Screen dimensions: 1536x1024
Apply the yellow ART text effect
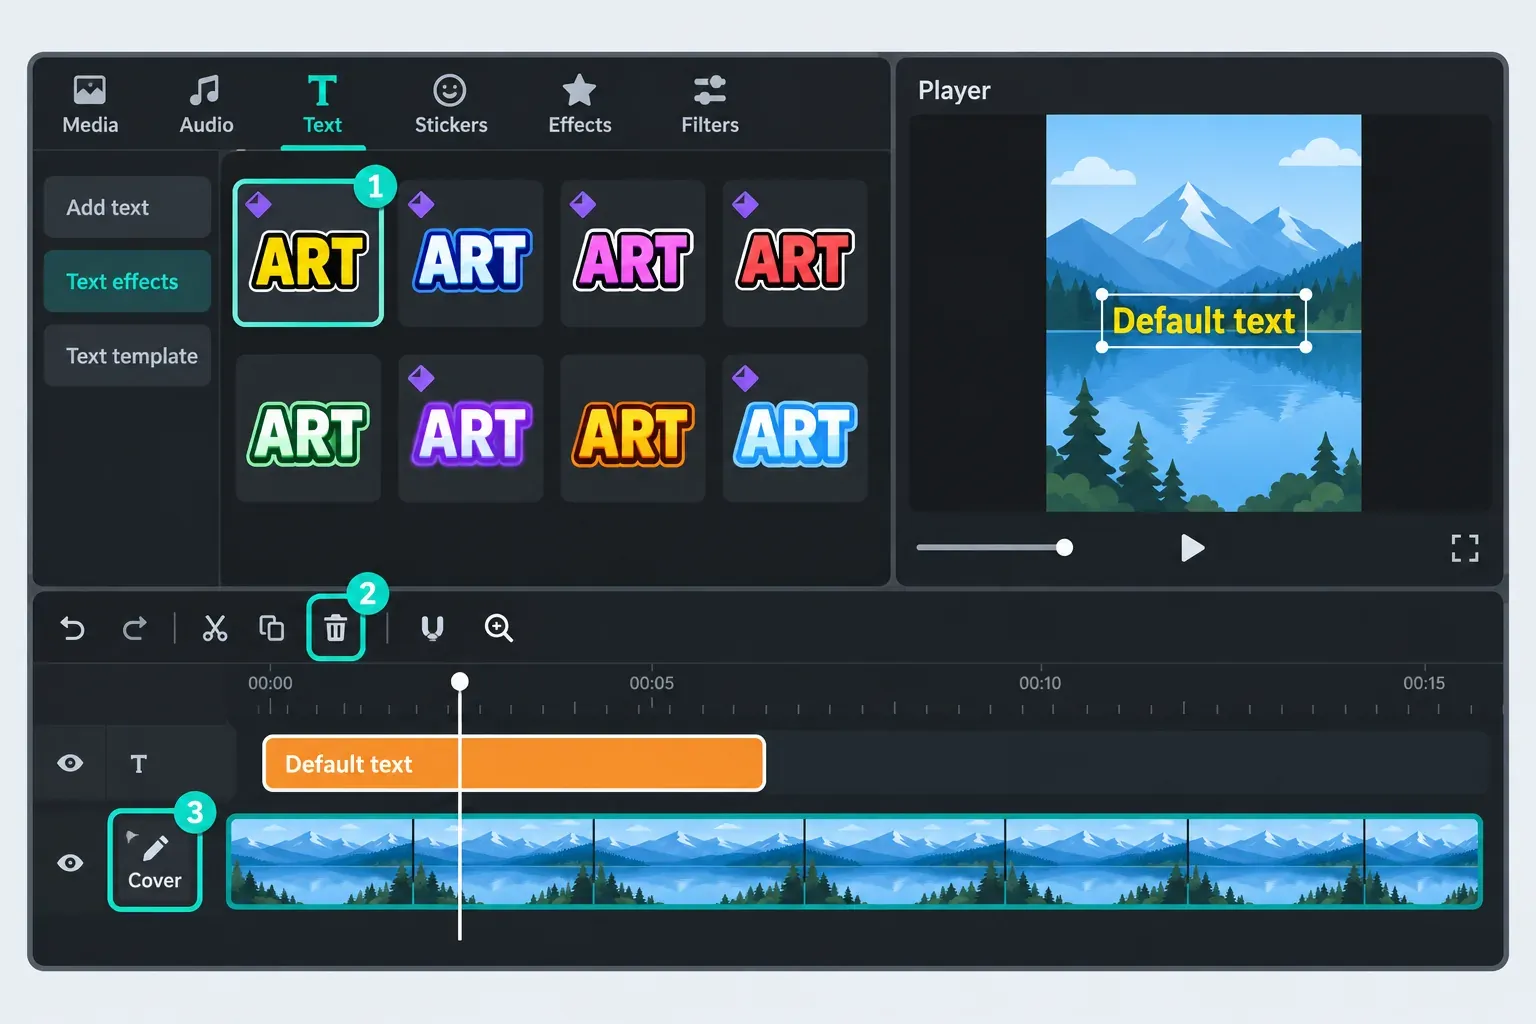(x=308, y=254)
